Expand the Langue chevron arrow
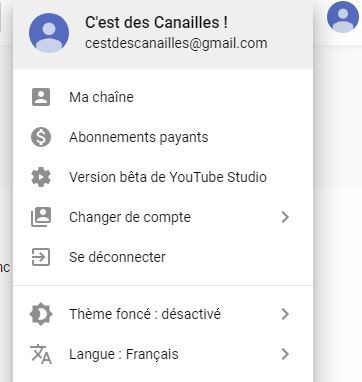362x382 pixels. [285, 354]
